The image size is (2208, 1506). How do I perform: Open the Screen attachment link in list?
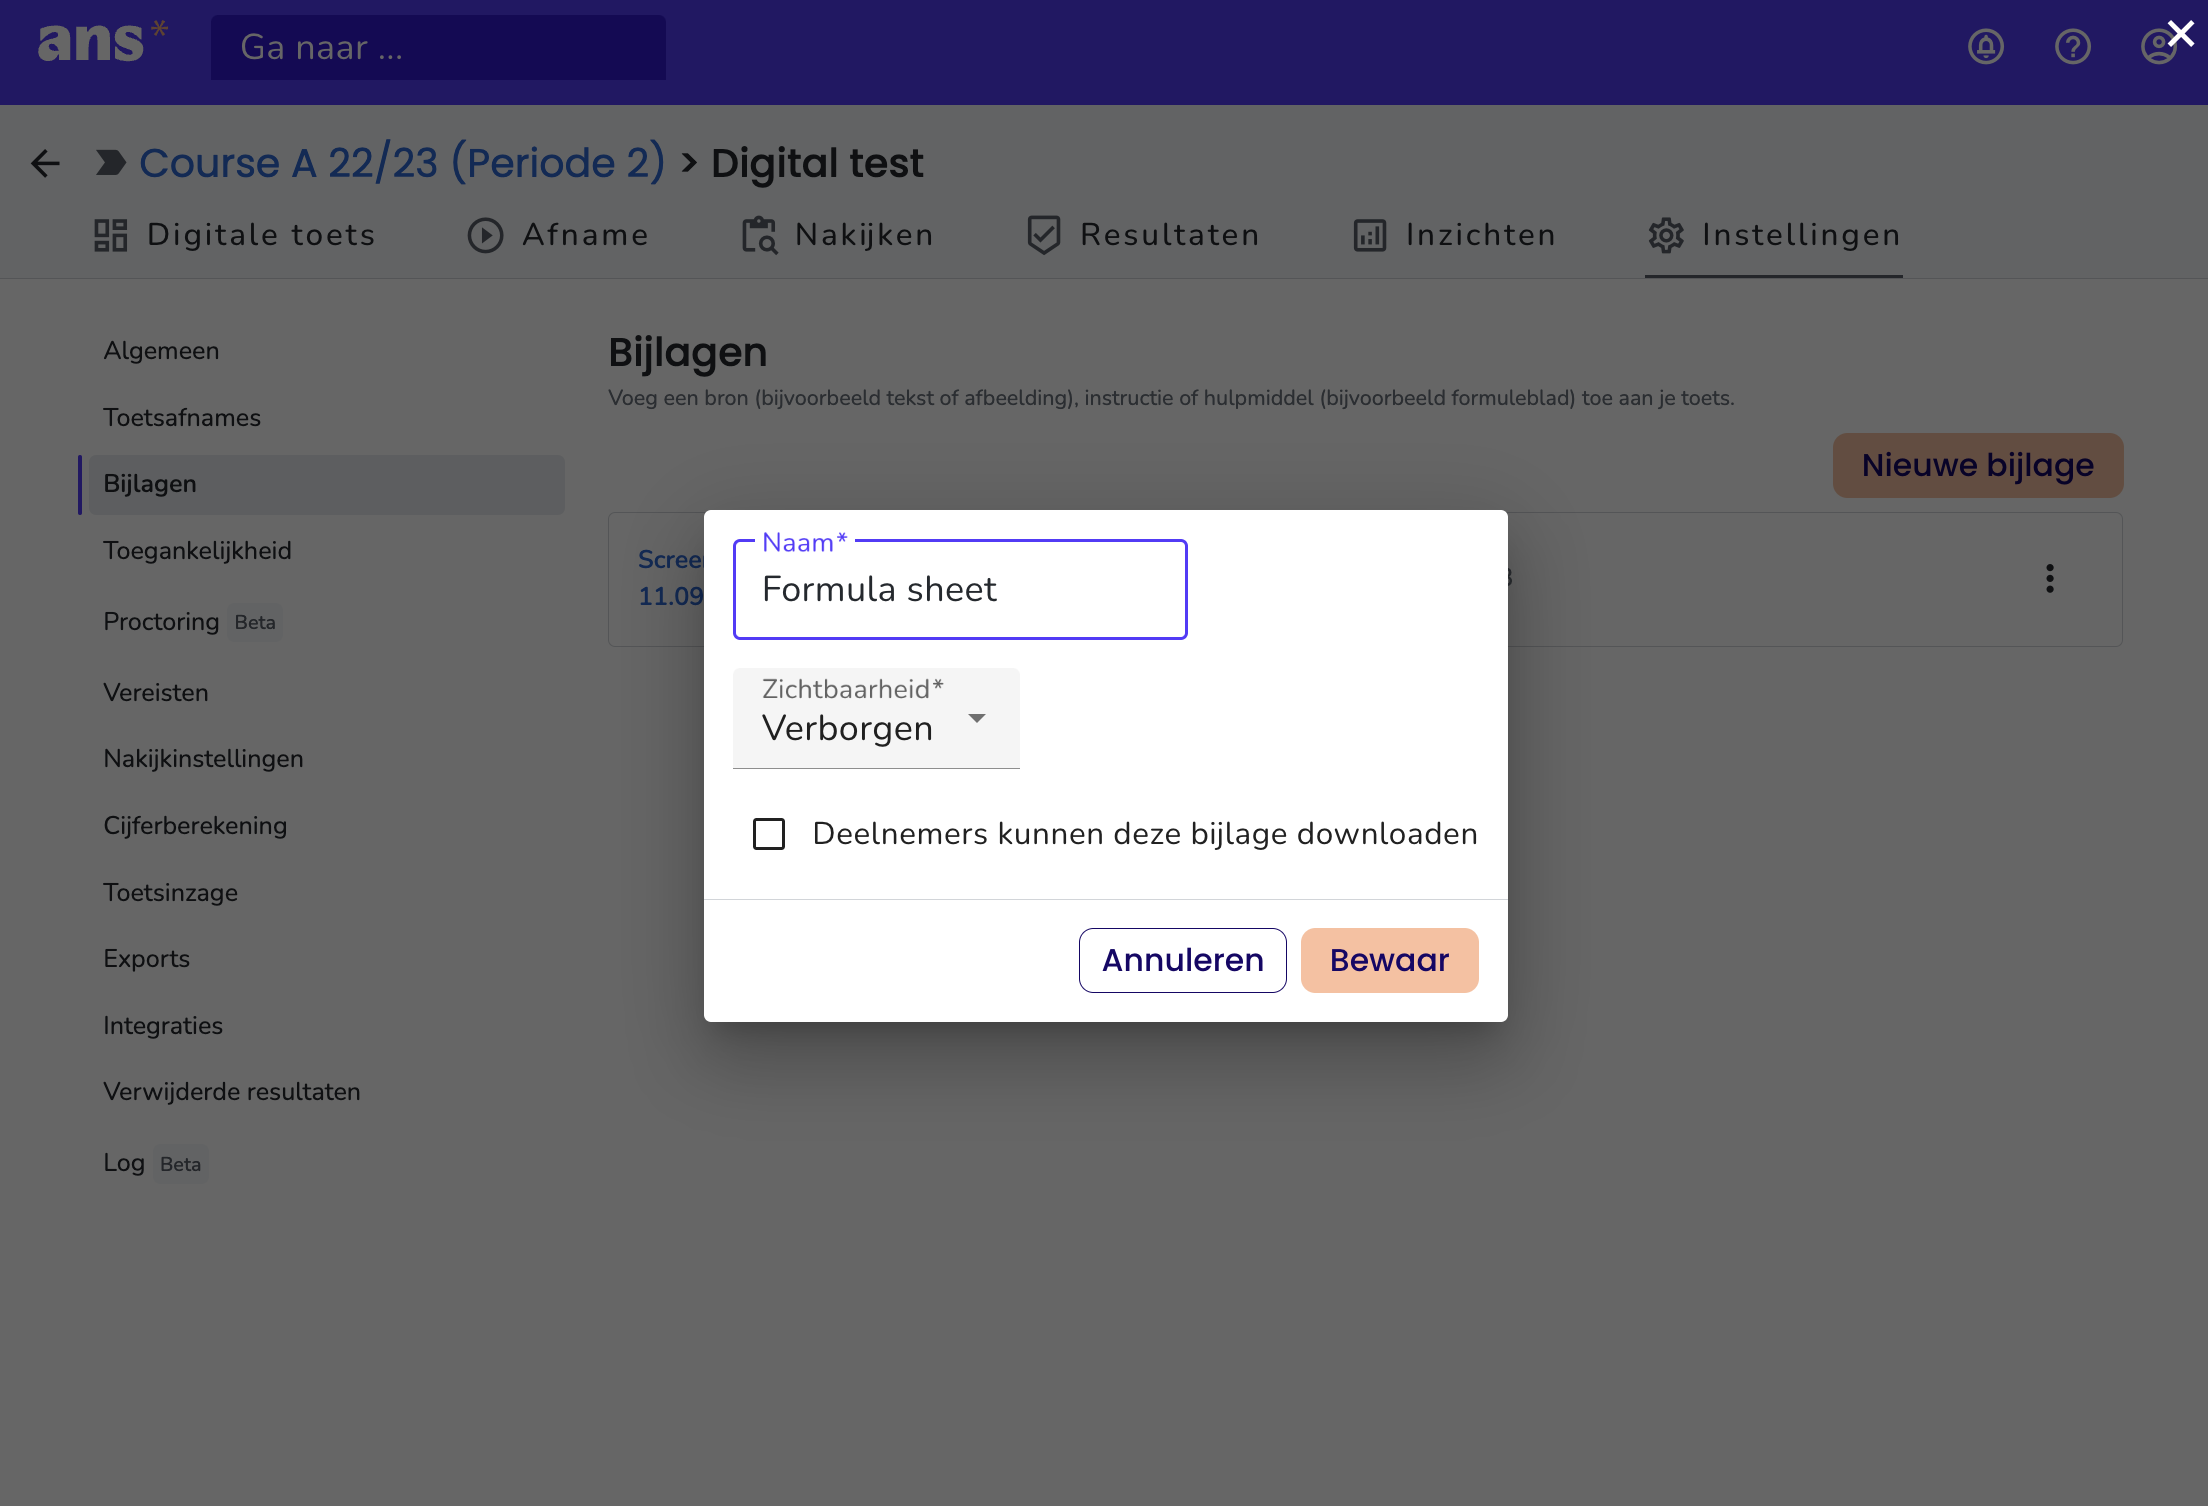point(671,578)
